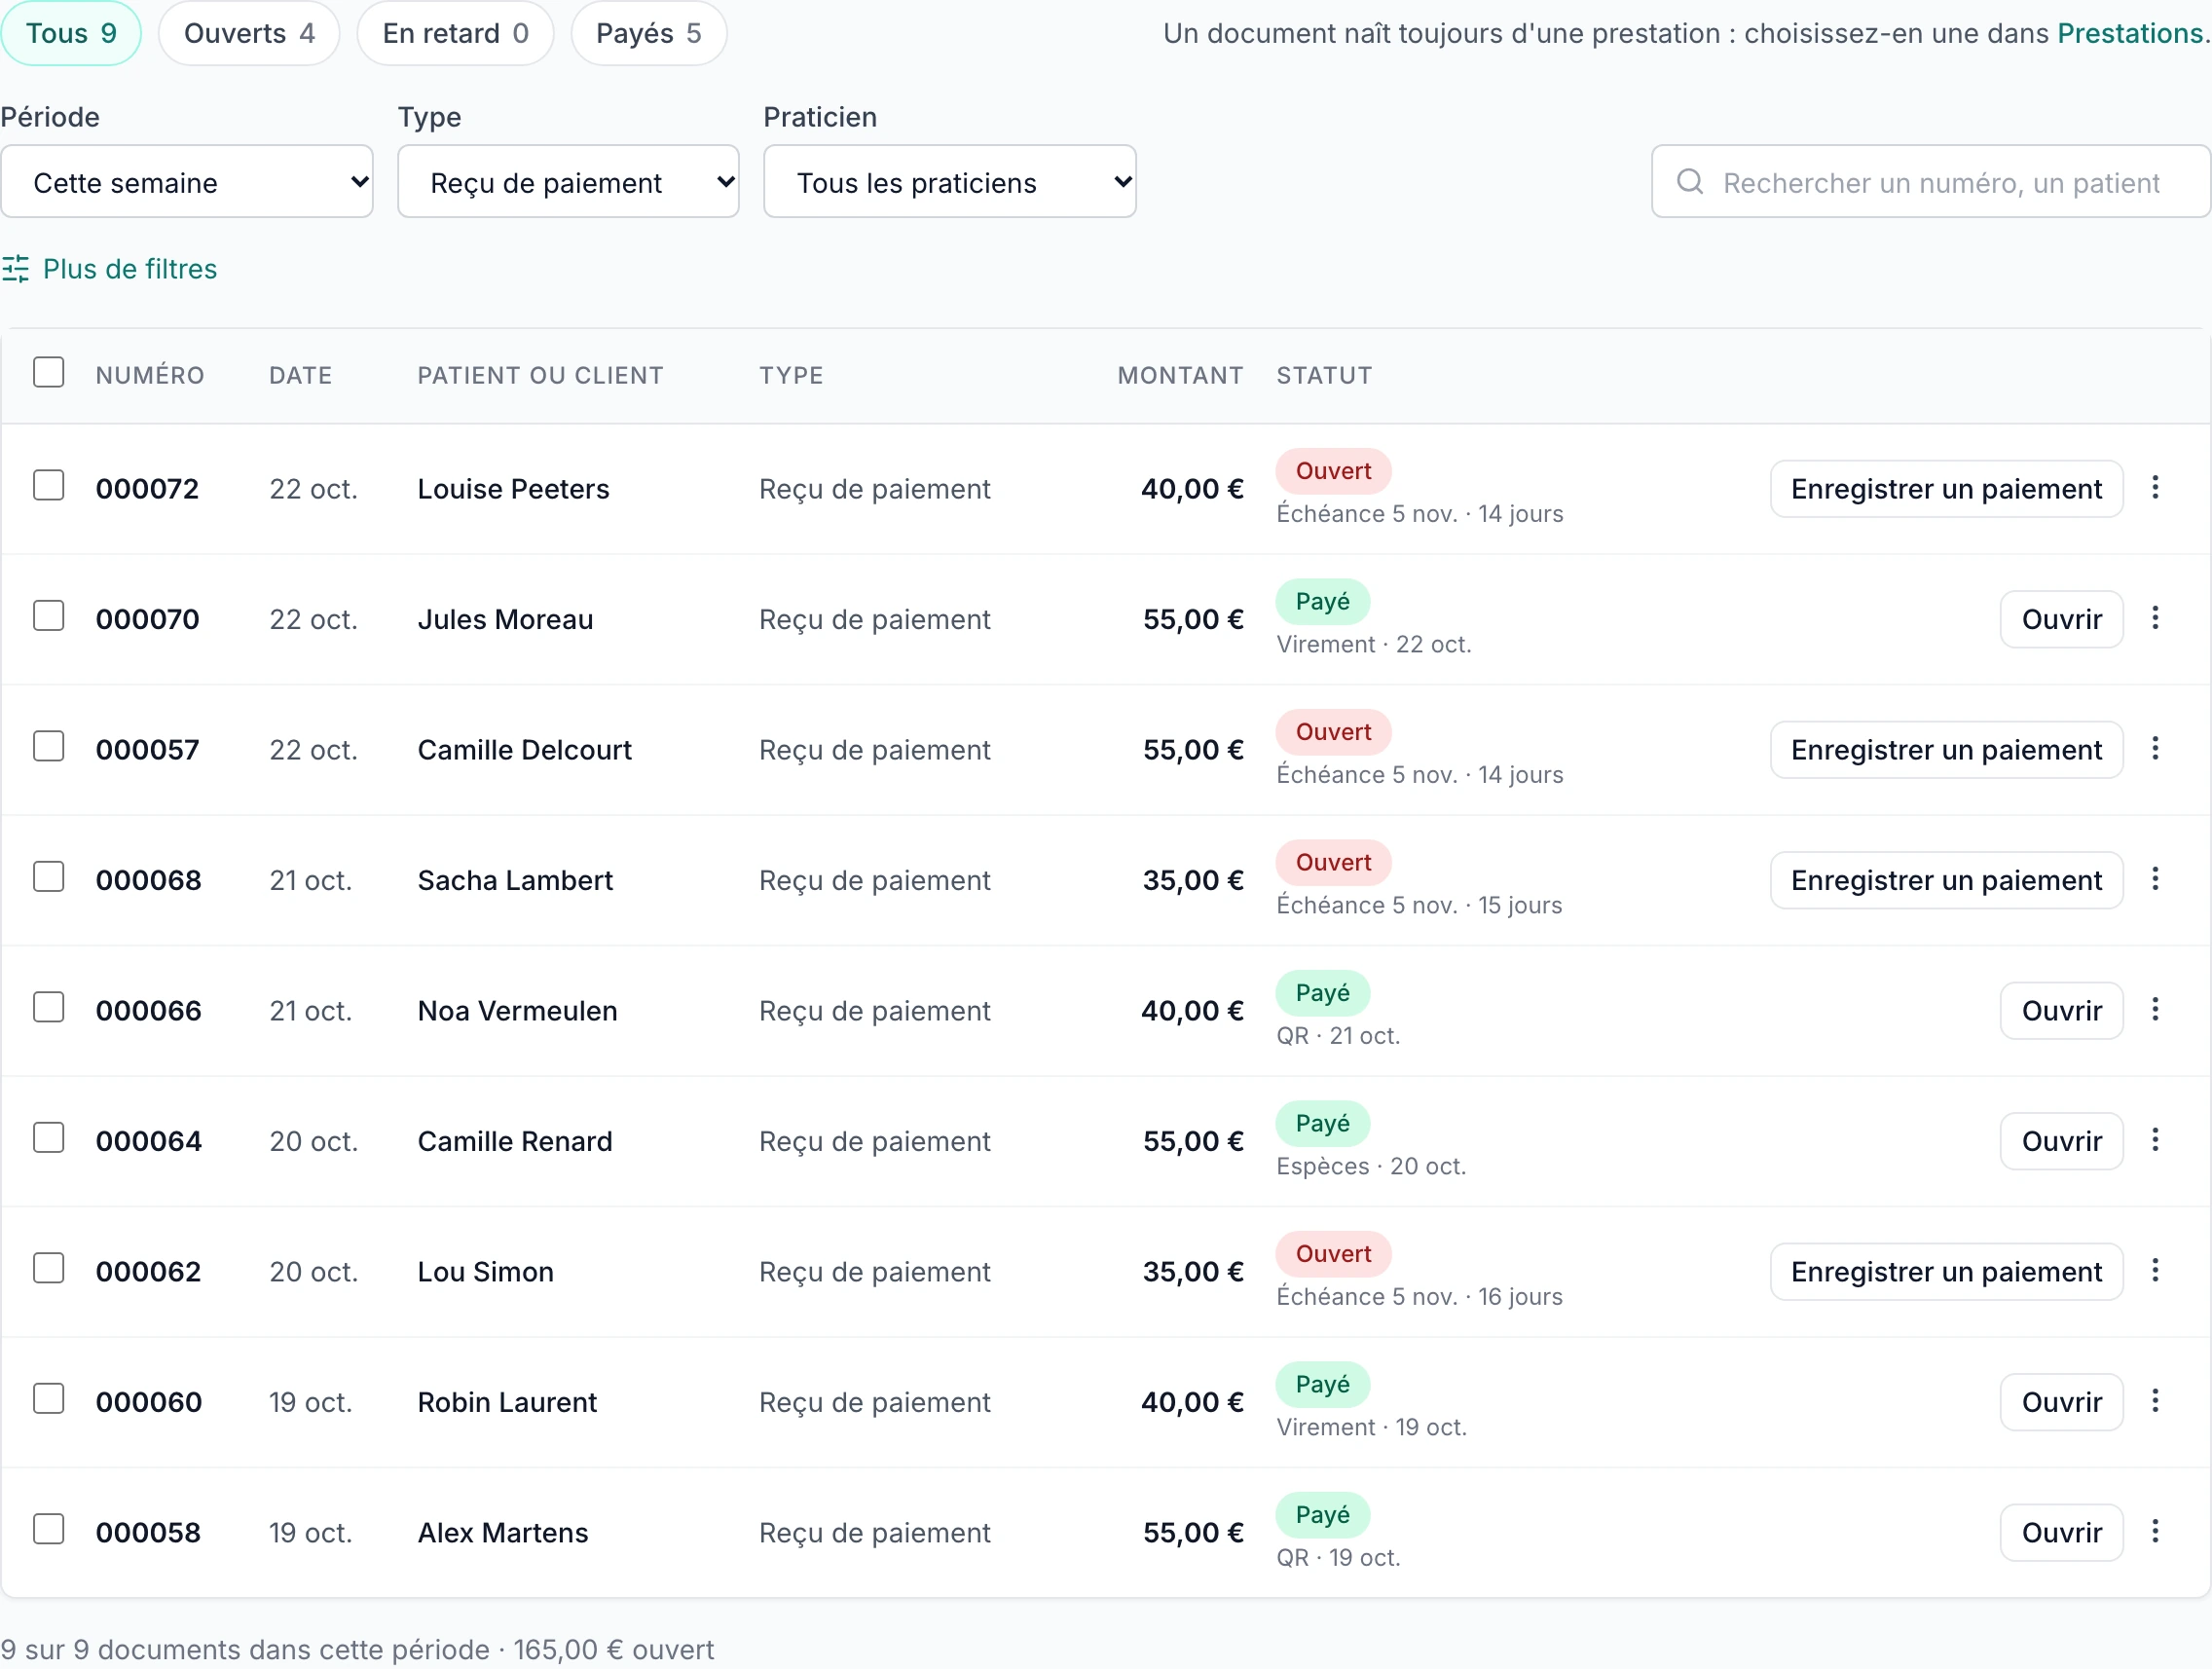Switch to the Payés 5 tab
2212x1669 pixels.
coord(649,33)
